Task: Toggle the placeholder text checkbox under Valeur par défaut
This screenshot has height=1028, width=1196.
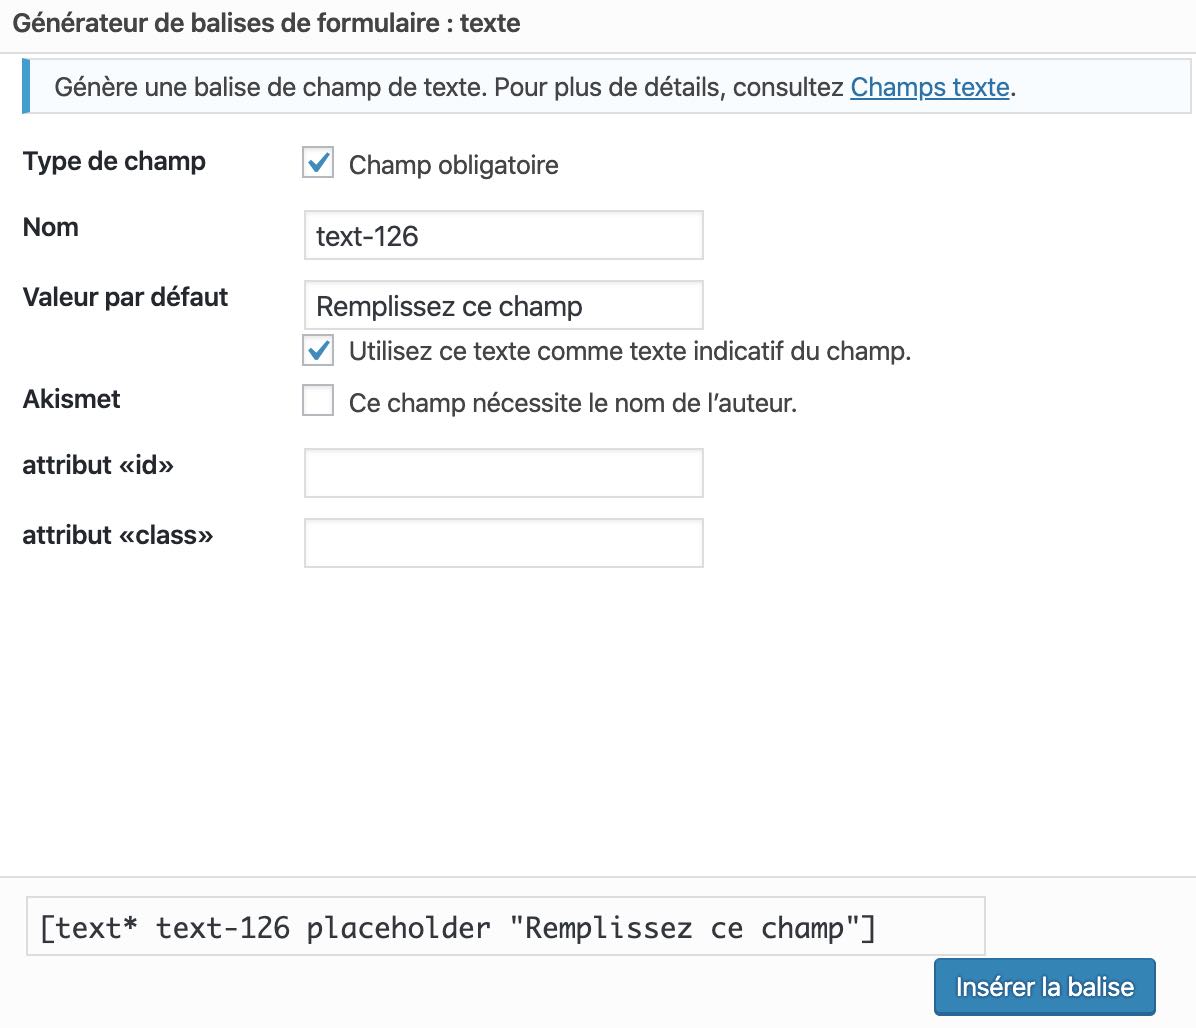Action: (318, 351)
